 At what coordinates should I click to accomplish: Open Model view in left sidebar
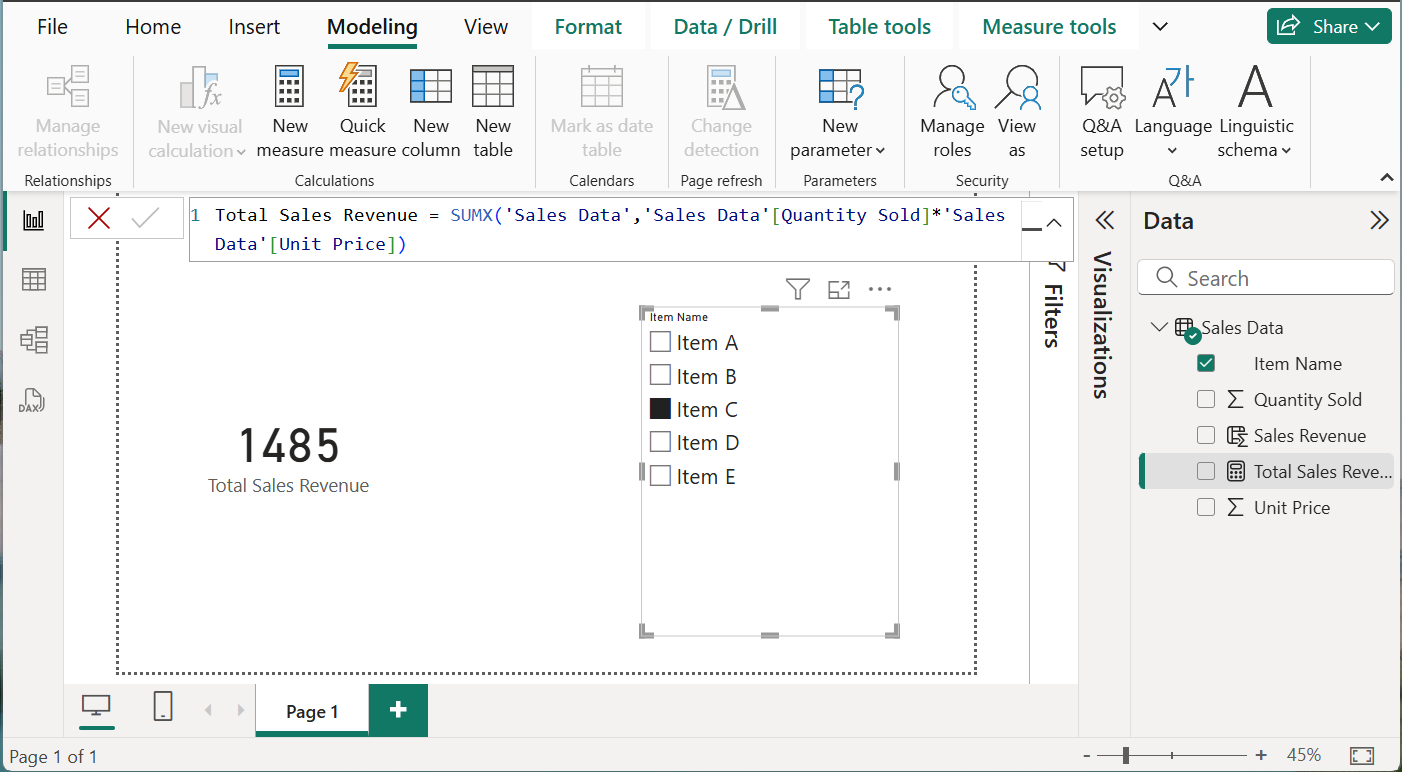point(34,341)
